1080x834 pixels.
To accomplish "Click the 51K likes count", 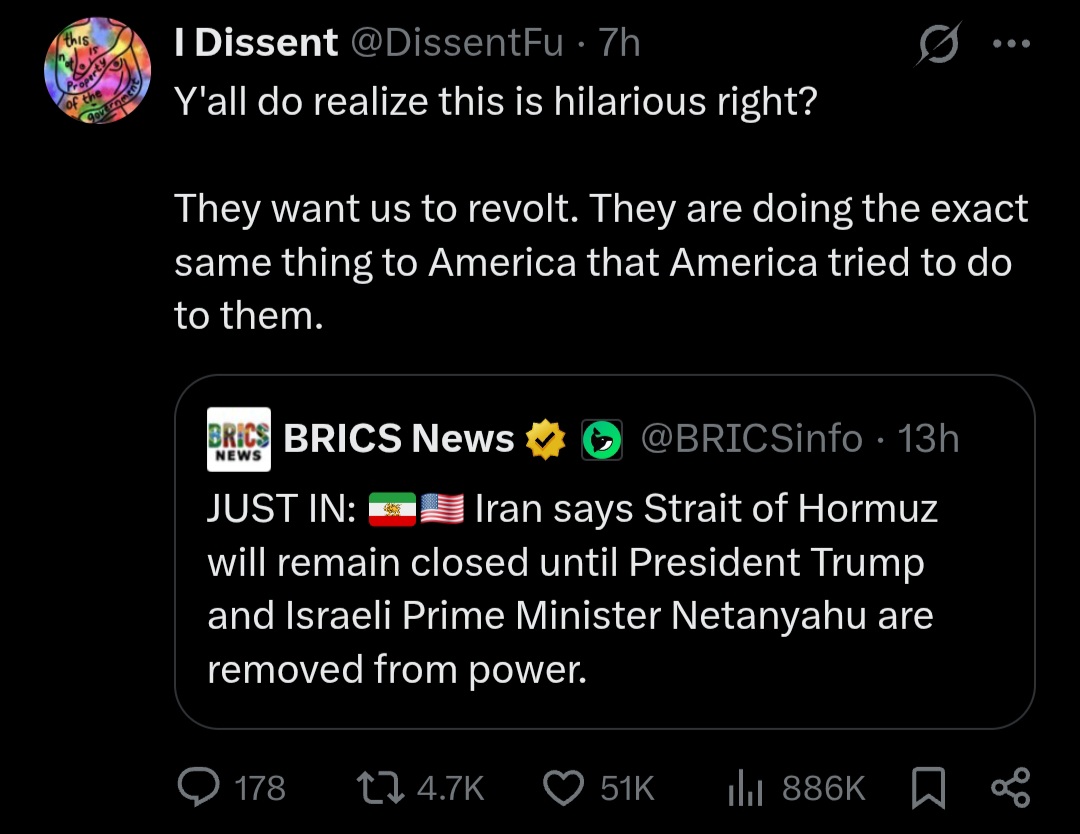I will [627, 789].
